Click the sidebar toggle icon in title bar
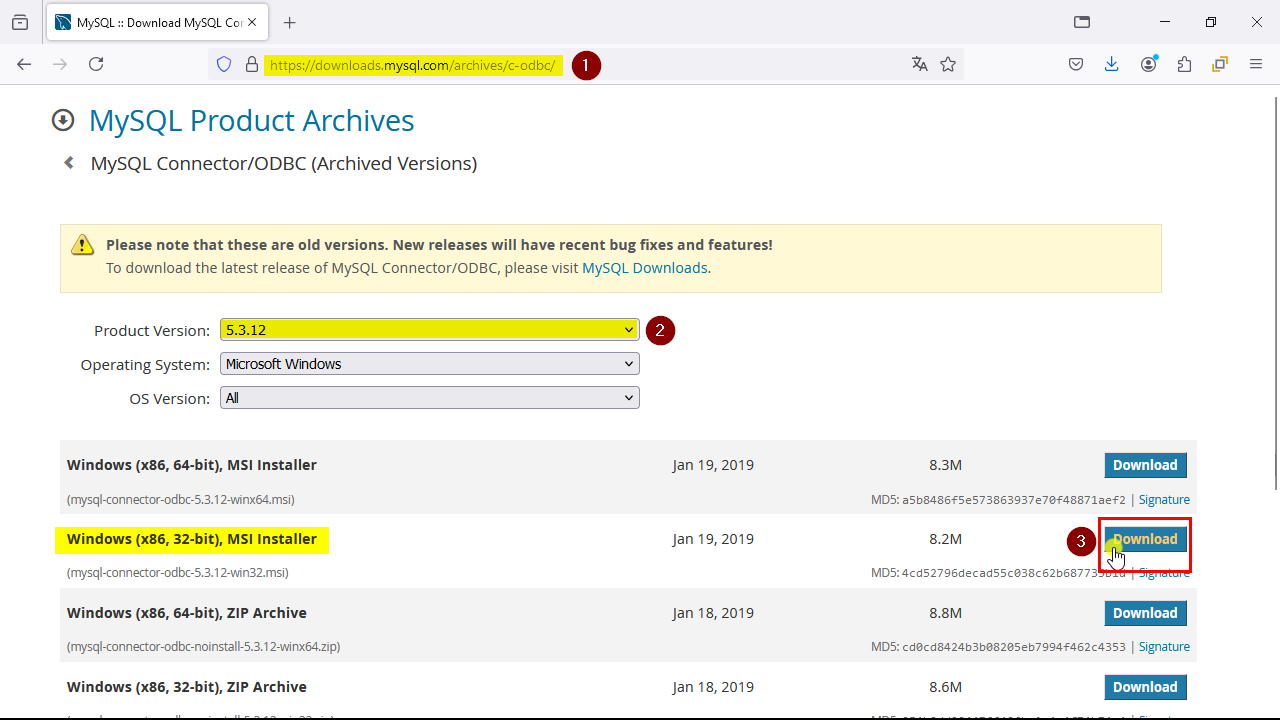1280x720 pixels. (x=1082, y=22)
